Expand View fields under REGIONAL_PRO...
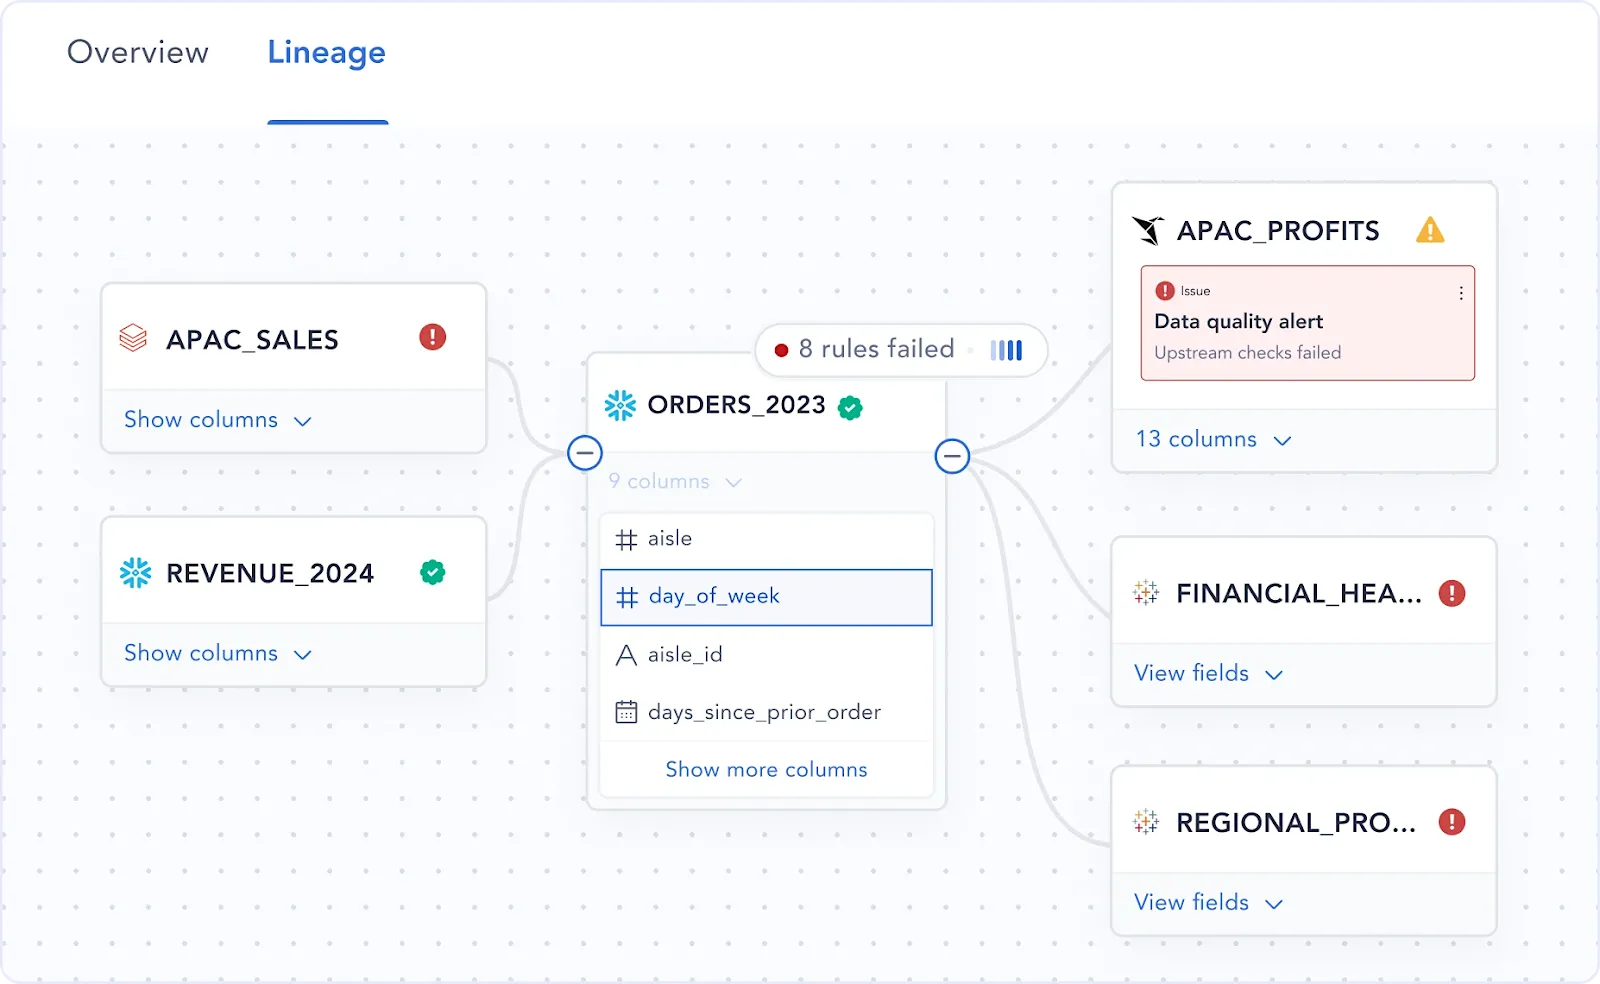 click(1208, 902)
